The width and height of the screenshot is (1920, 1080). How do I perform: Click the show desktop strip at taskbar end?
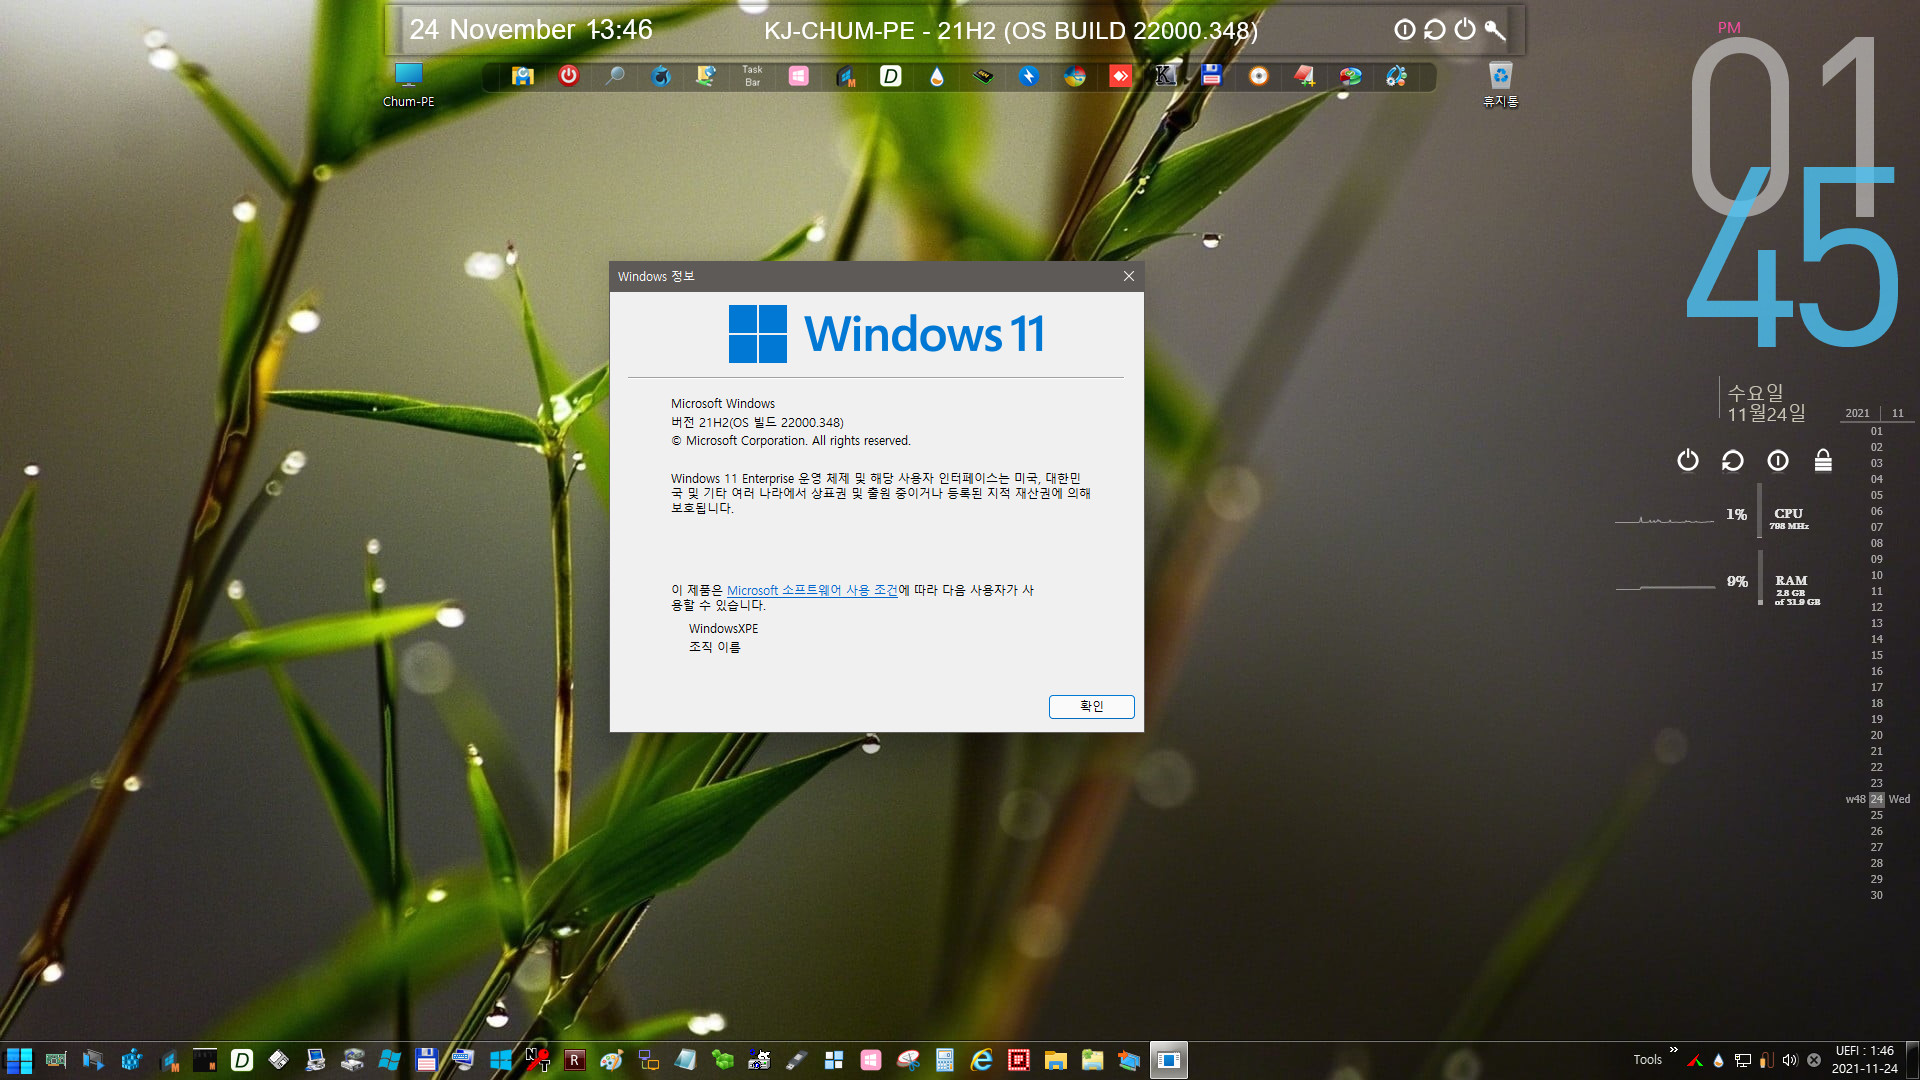click(1913, 1060)
